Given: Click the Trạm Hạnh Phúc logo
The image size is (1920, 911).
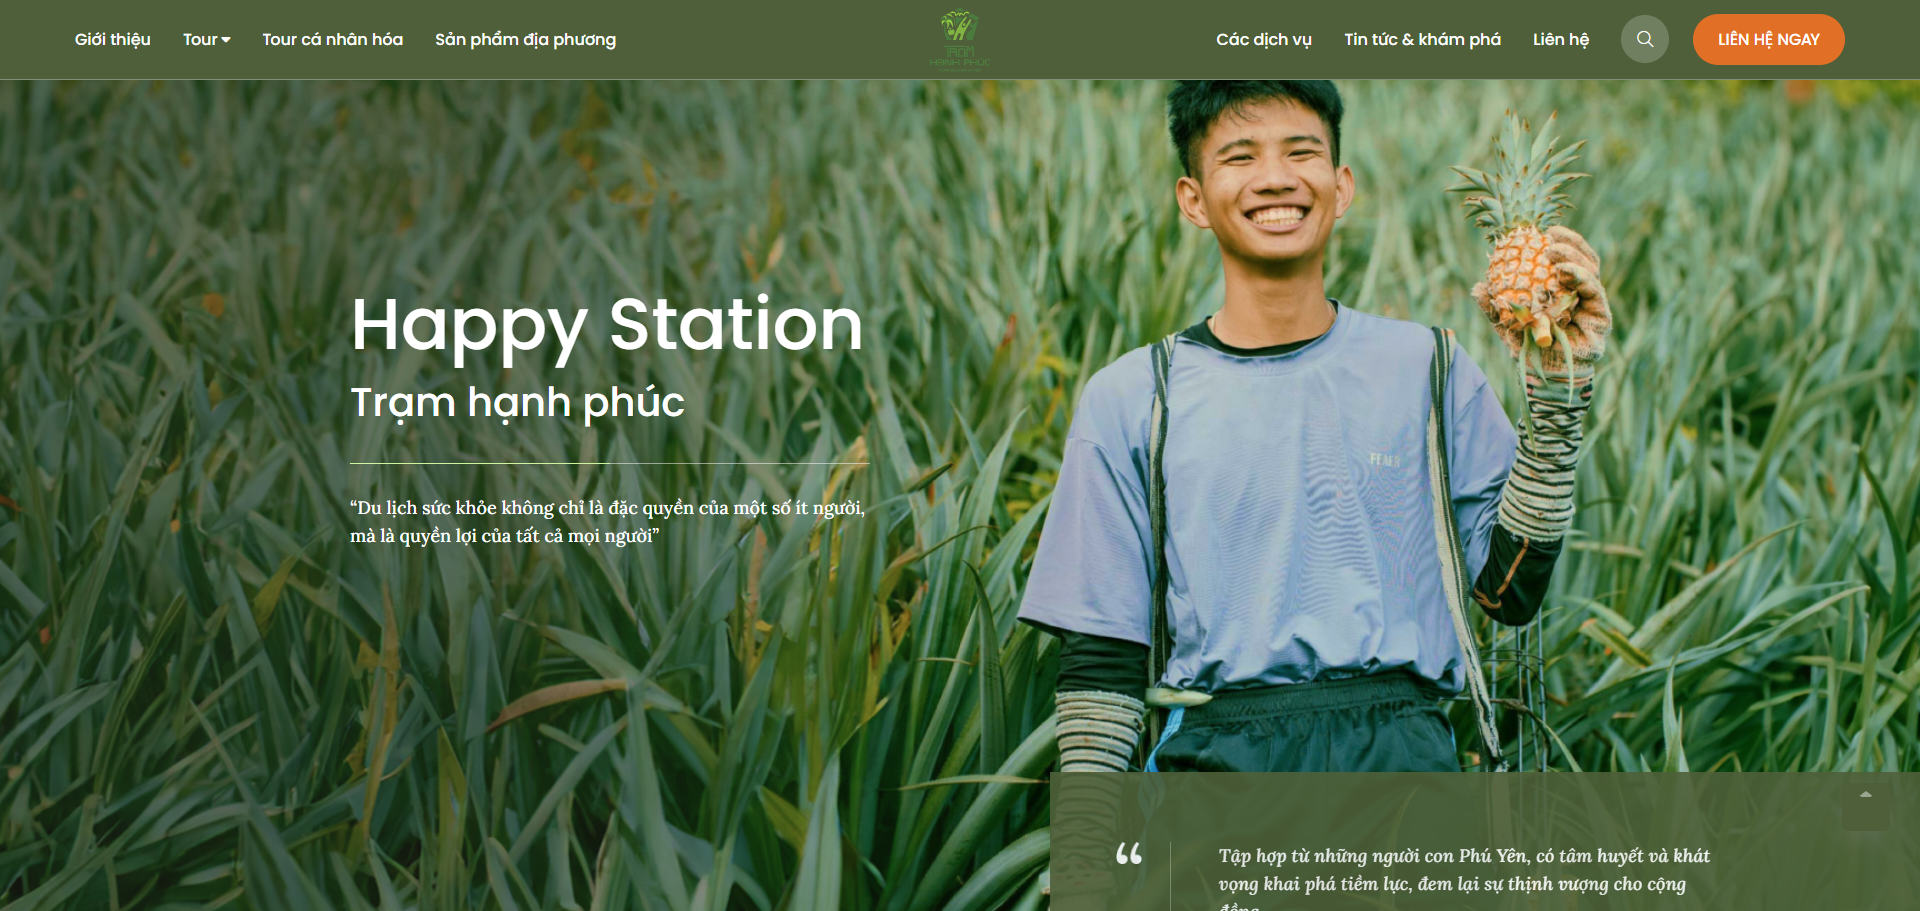Looking at the screenshot, I should coord(959,39).
